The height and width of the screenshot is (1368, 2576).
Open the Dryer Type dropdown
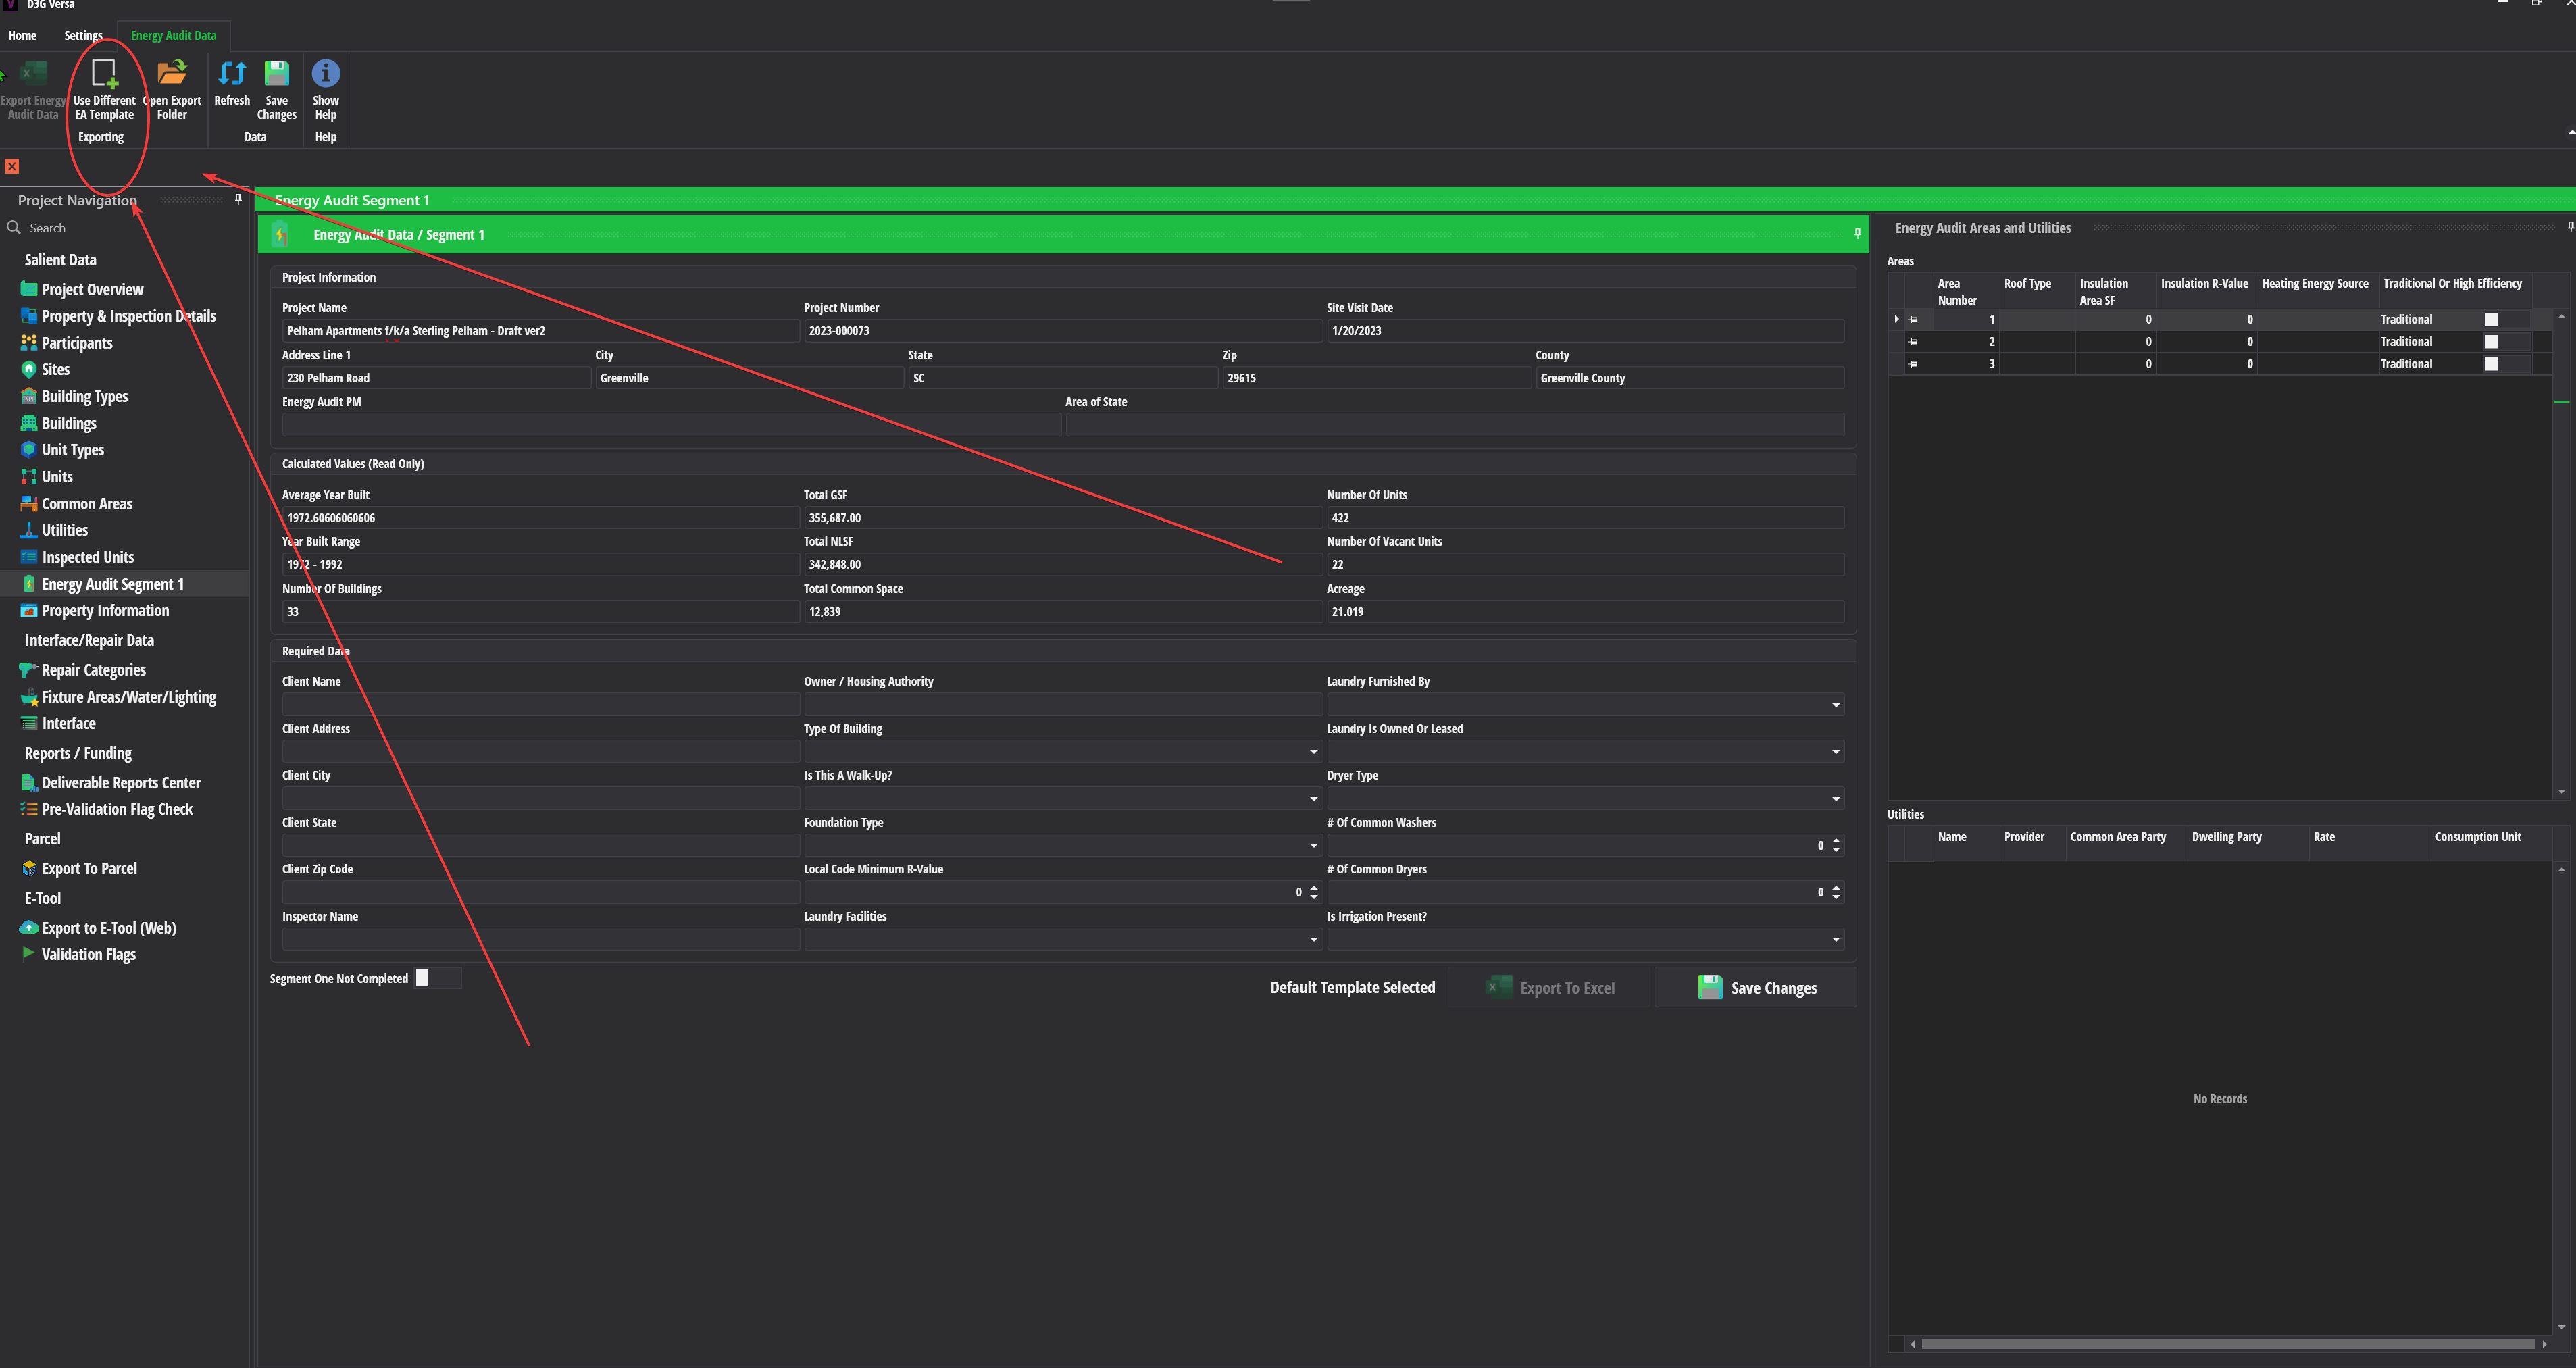pos(1835,798)
